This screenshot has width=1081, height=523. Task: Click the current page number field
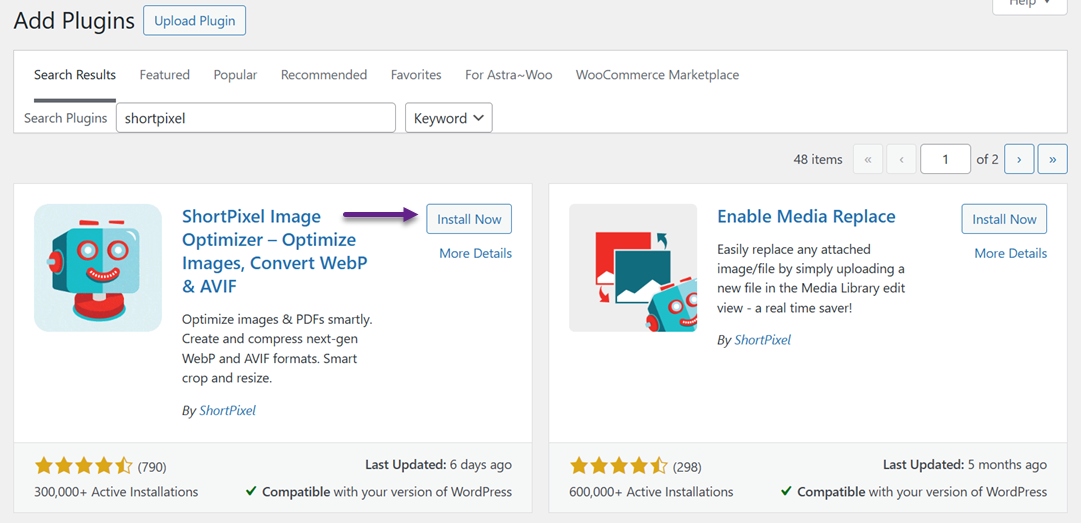[x=945, y=159]
